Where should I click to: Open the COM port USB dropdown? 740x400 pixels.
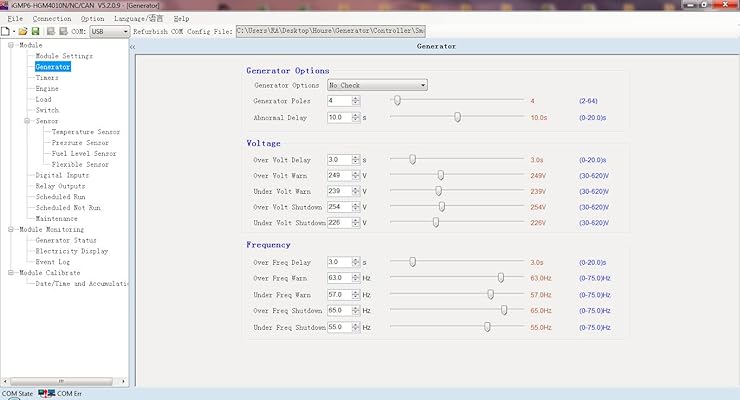pyautogui.click(x=109, y=32)
